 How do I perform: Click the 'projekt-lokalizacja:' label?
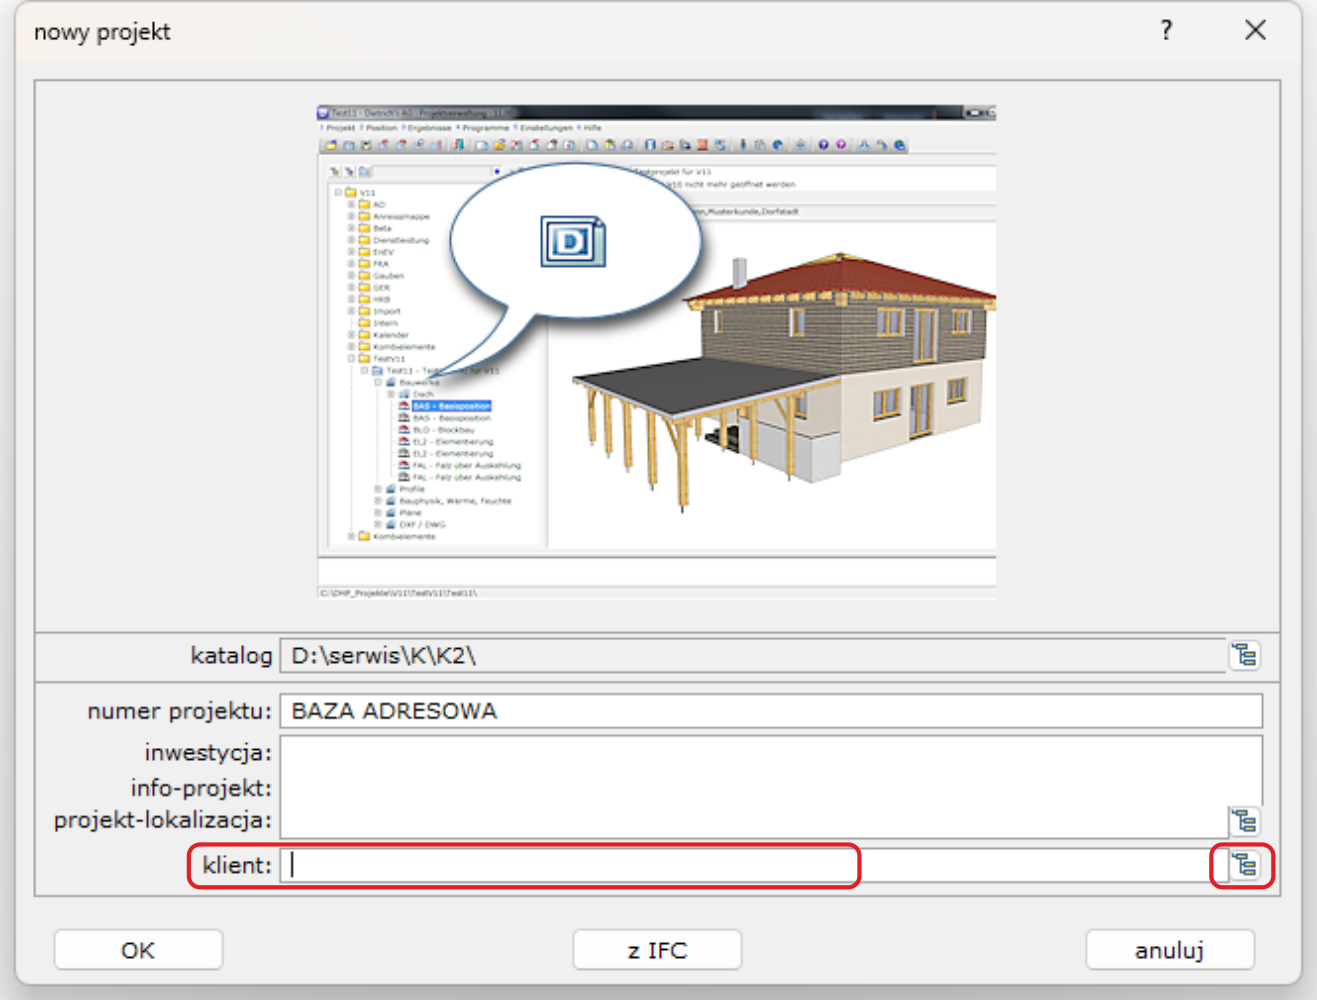[163, 820]
